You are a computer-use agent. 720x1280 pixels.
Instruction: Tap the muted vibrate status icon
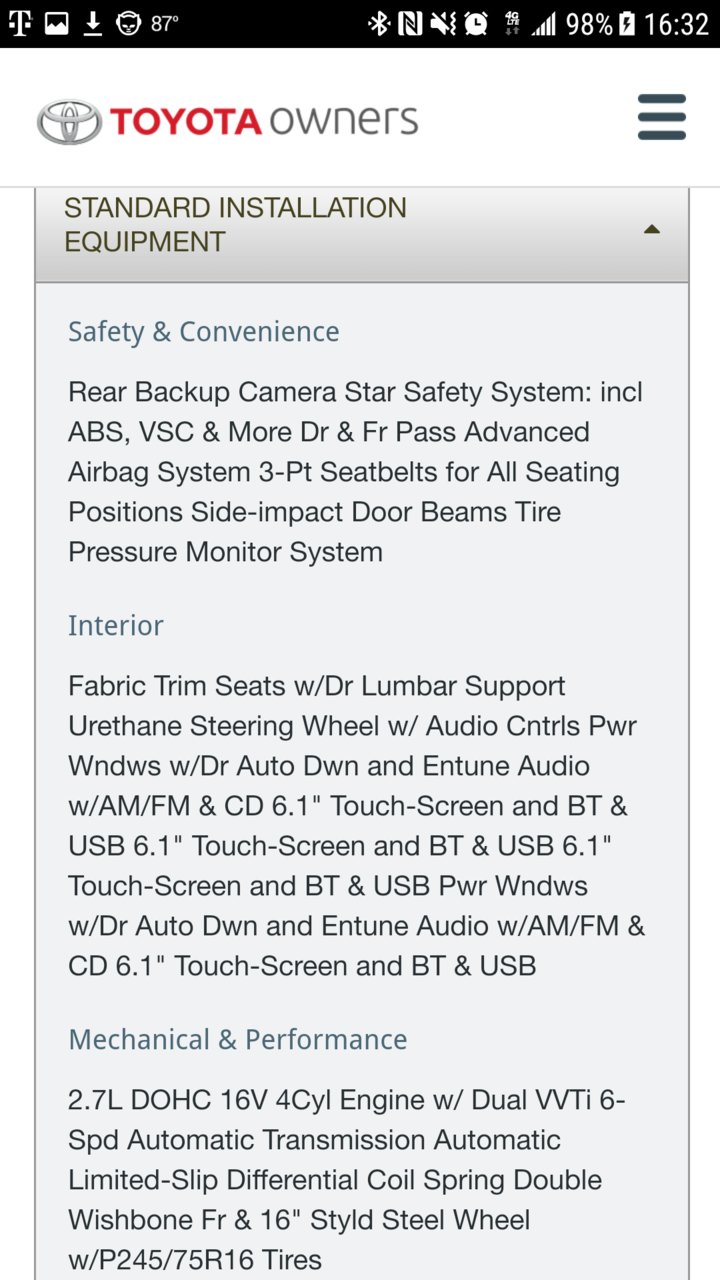[443, 24]
